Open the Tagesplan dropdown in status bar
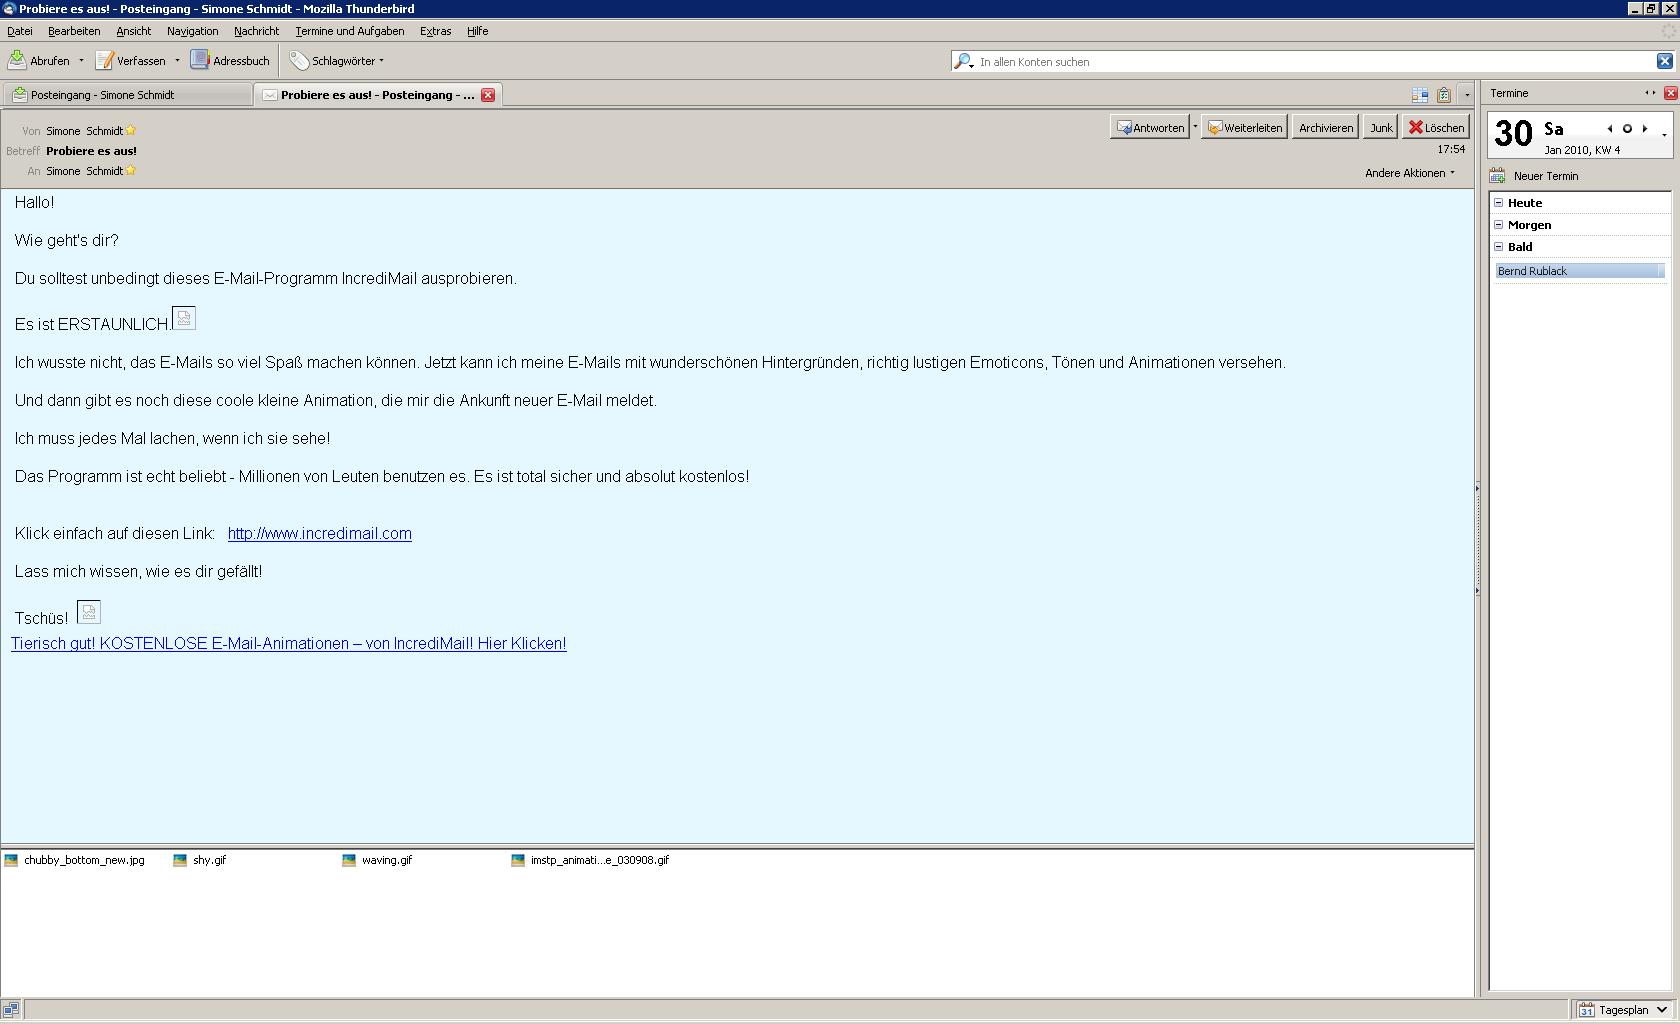This screenshot has width=1680, height=1024. tap(1625, 1010)
